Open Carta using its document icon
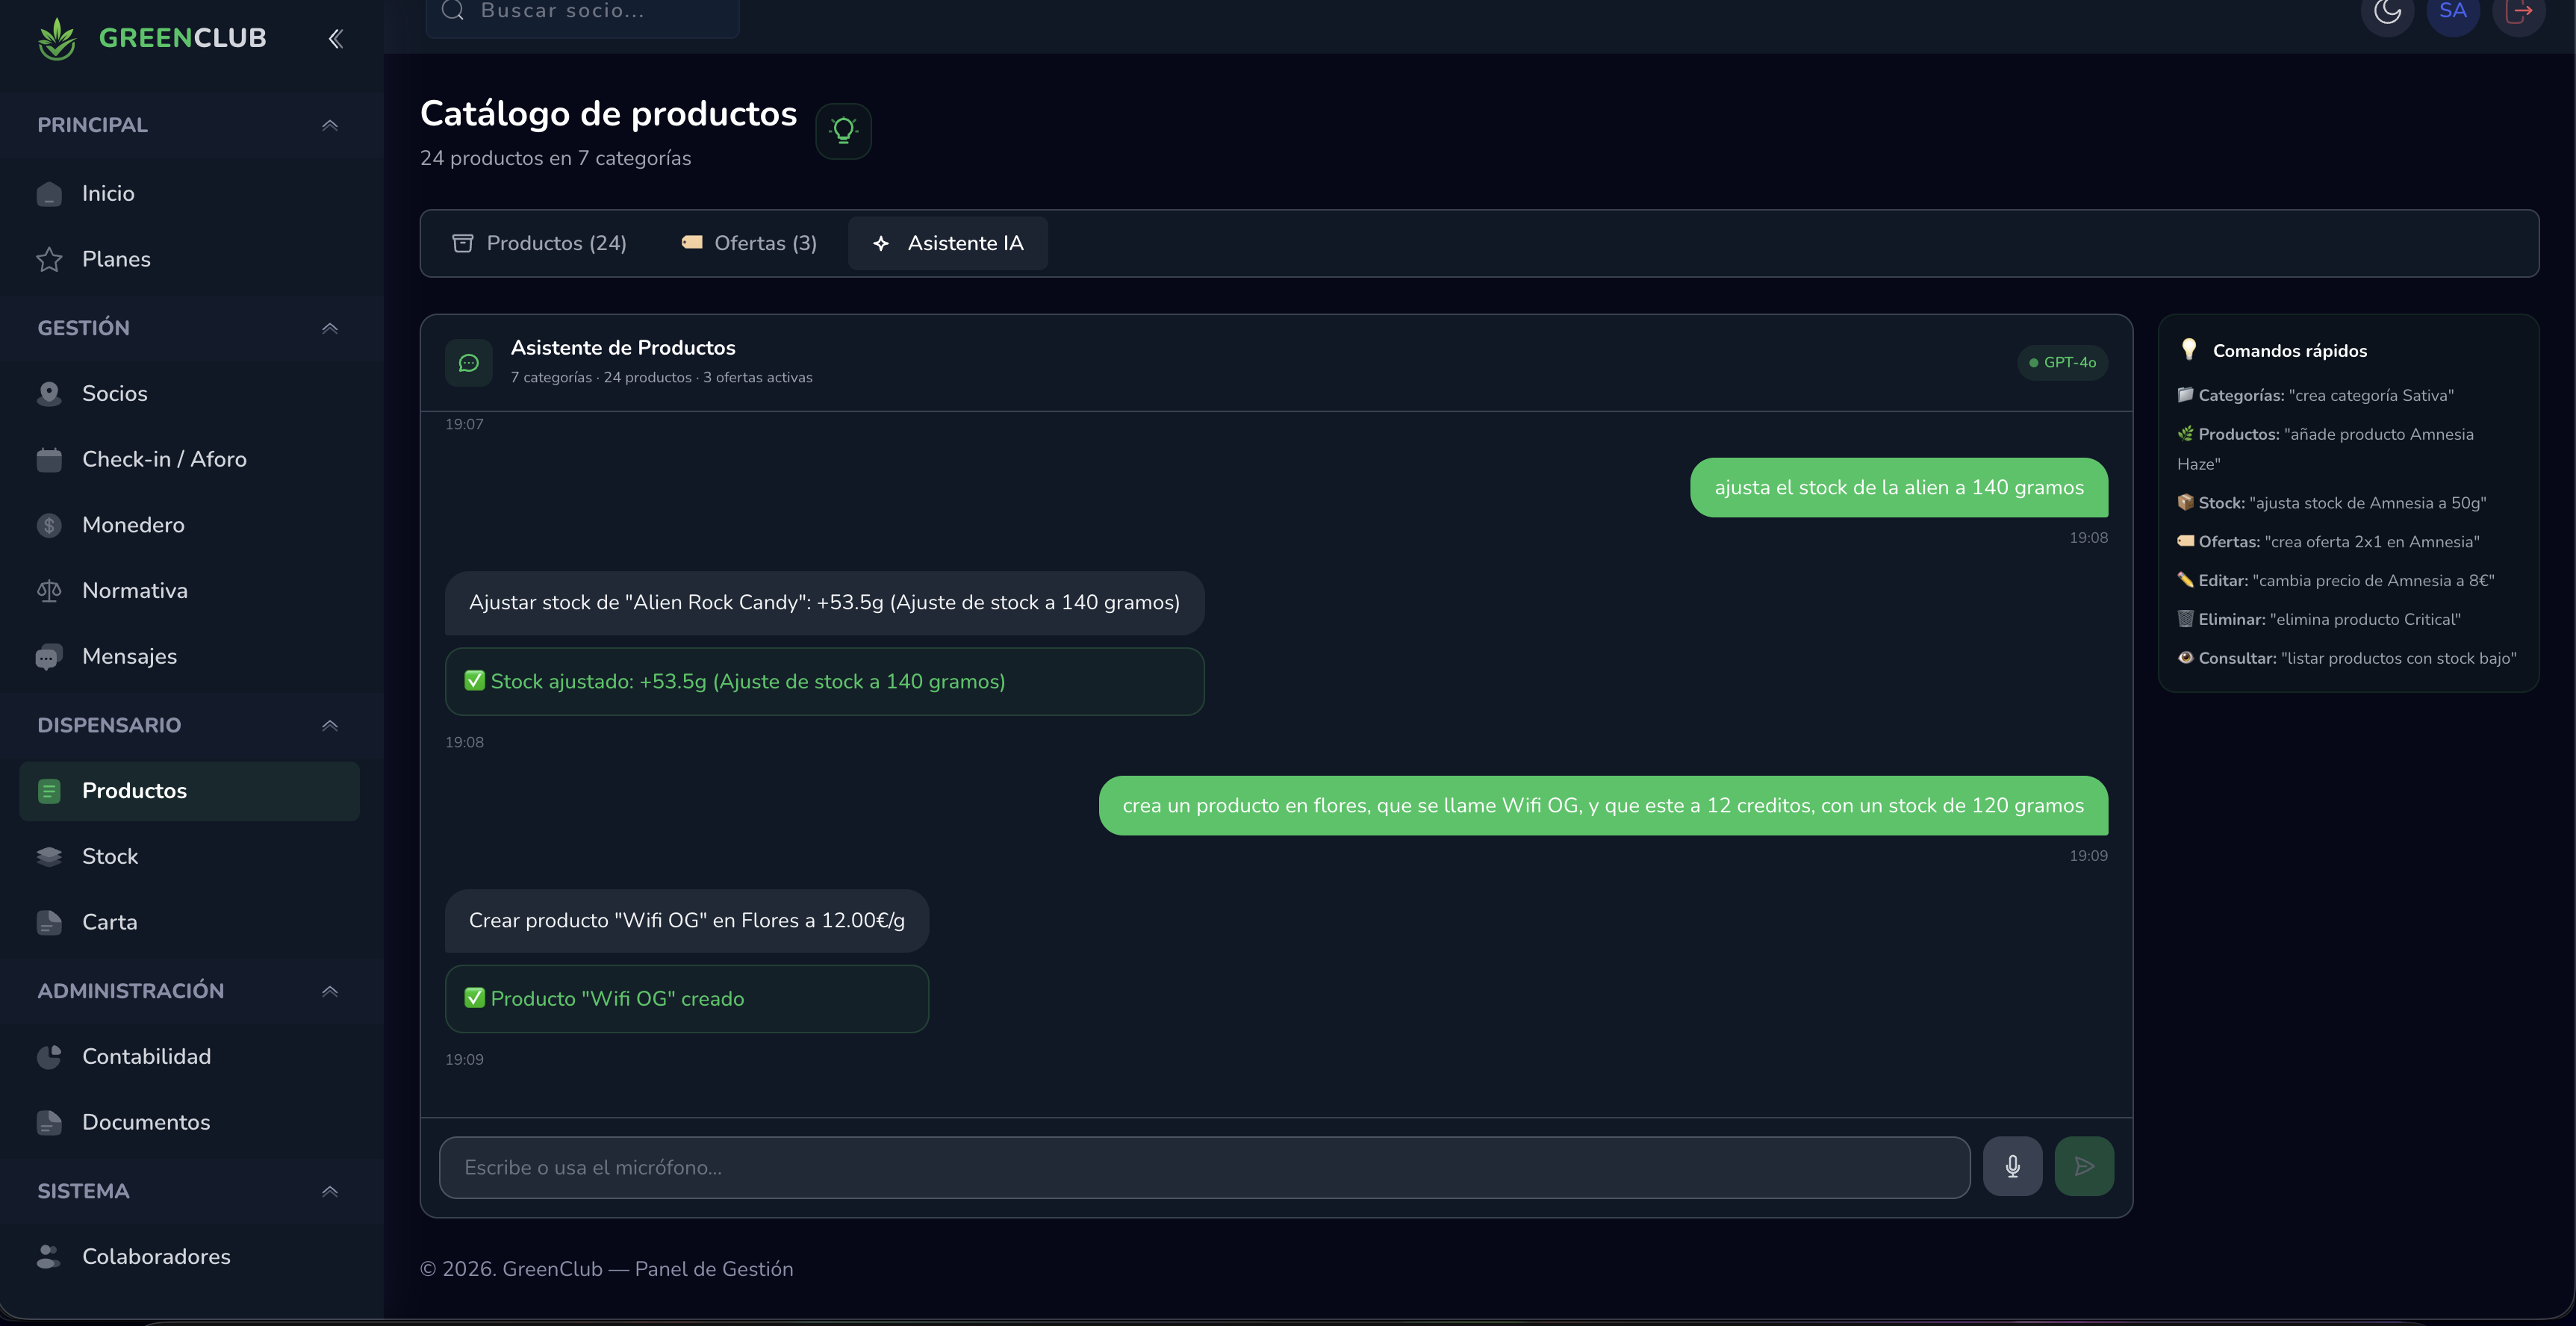 tap(50, 922)
